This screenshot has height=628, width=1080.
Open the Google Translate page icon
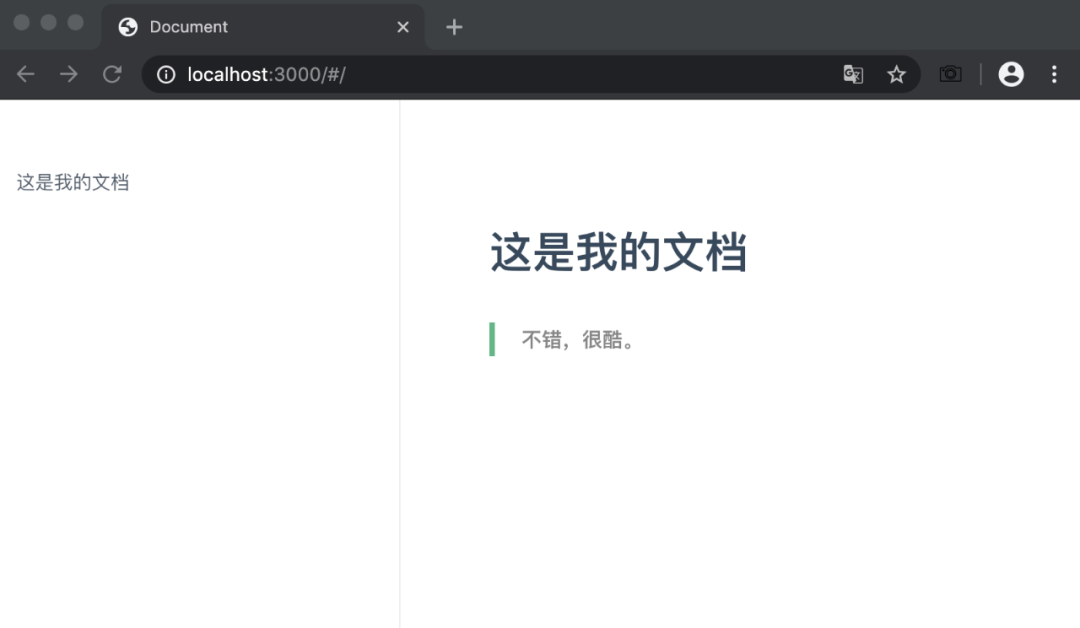click(853, 74)
